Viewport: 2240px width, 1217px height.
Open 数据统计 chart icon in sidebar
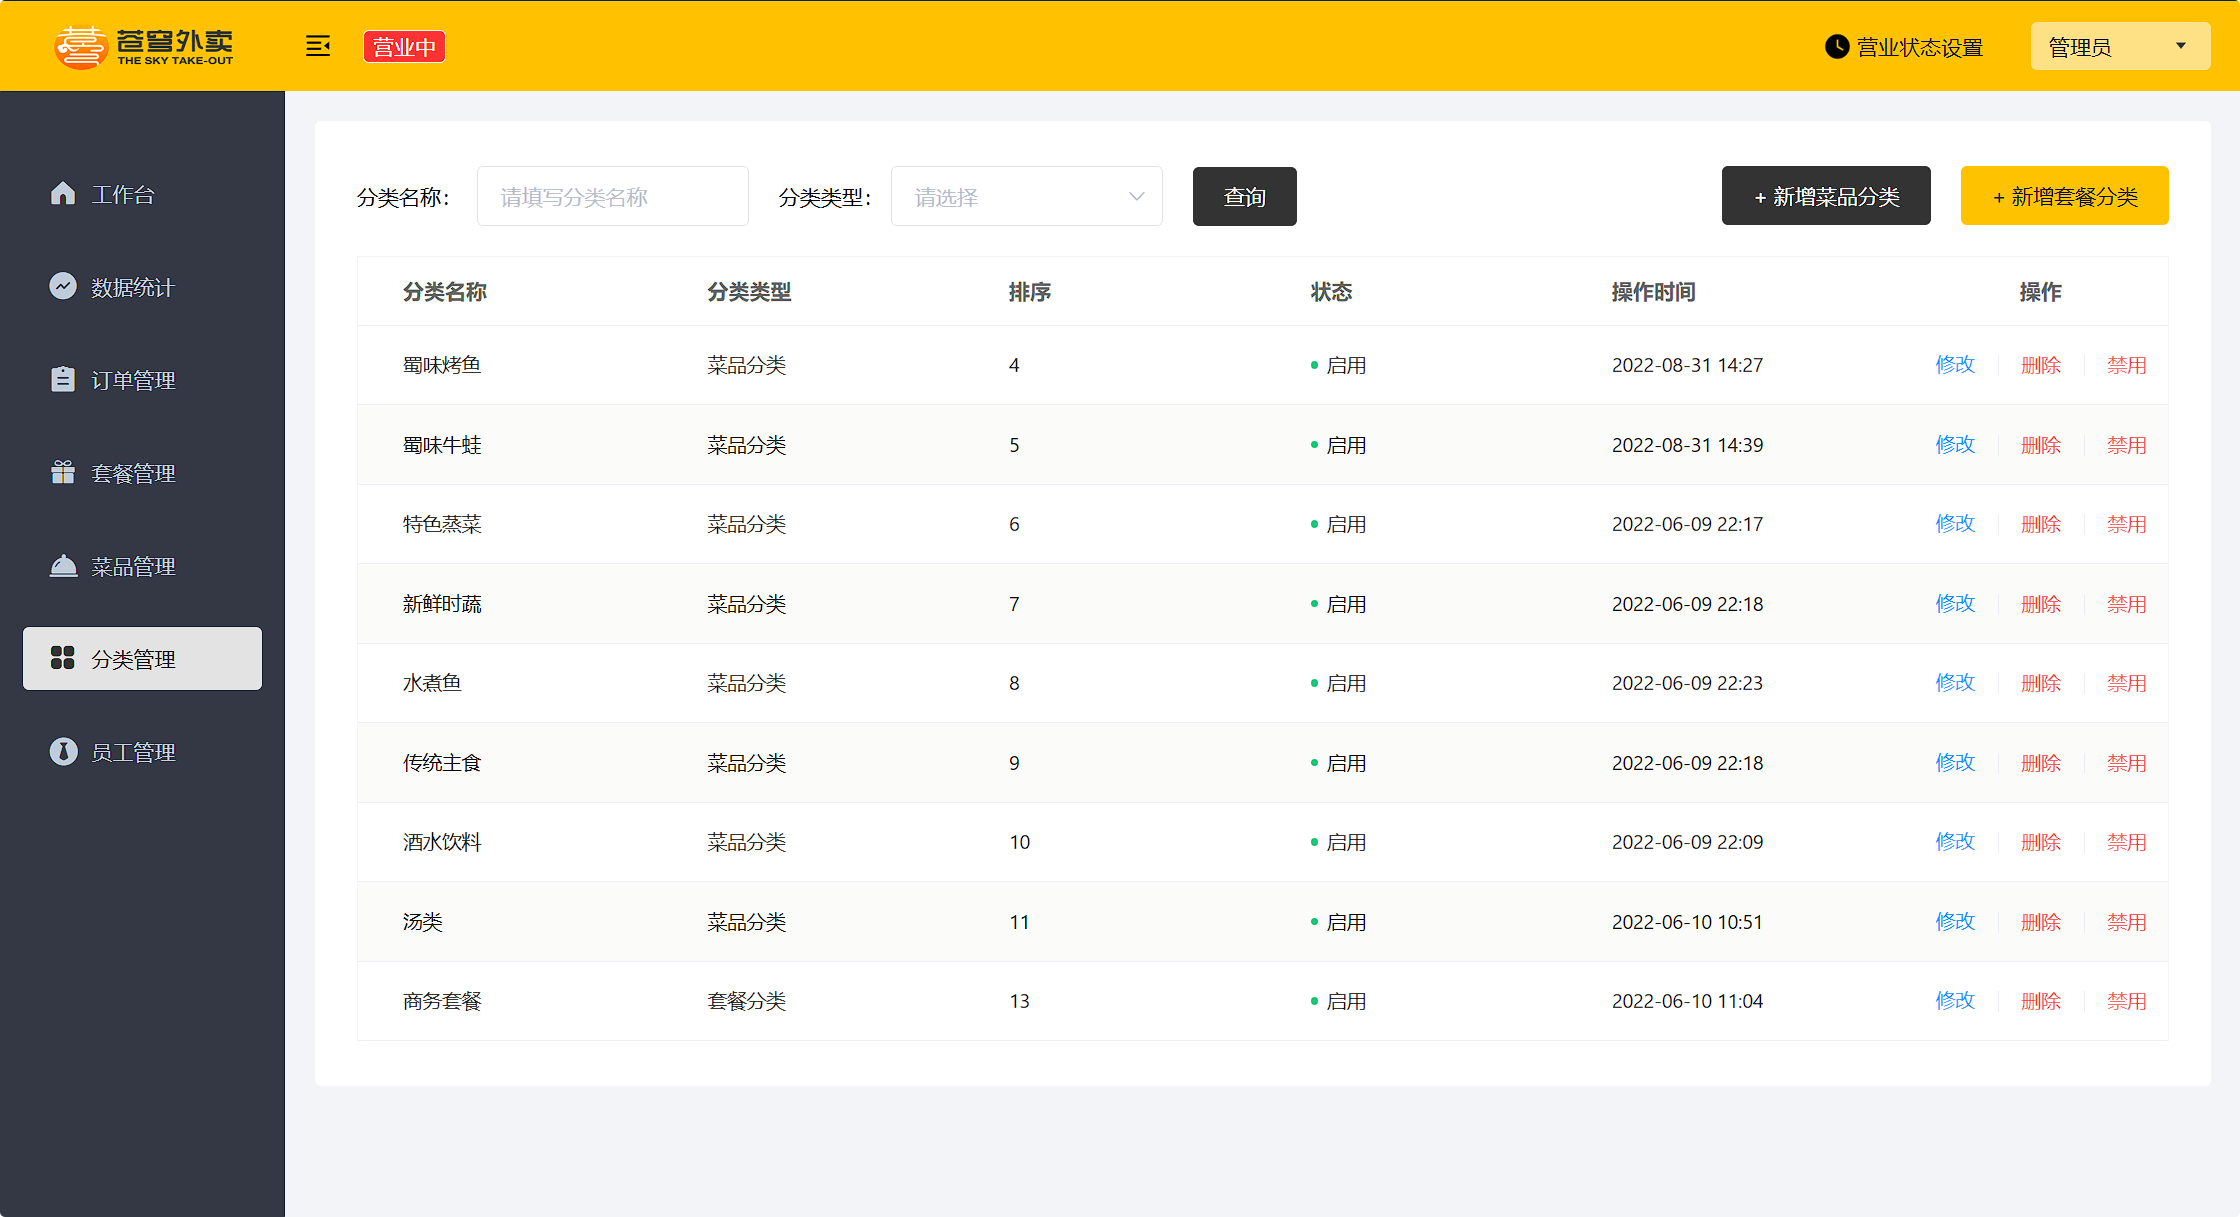click(x=63, y=286)
